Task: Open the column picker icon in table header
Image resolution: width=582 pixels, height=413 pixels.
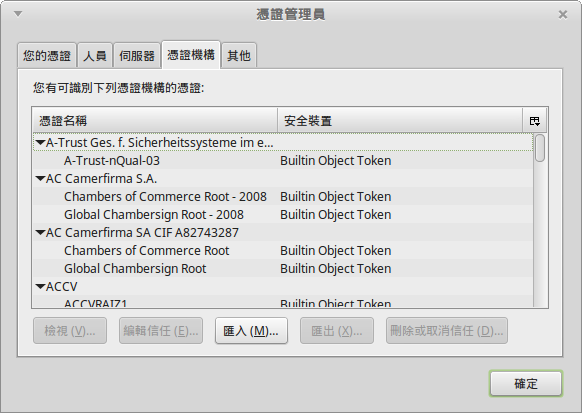Action: point(534,121)
